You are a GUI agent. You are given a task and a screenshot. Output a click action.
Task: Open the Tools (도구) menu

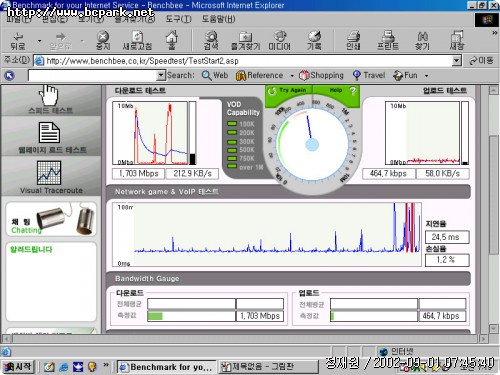pos(178,19)
